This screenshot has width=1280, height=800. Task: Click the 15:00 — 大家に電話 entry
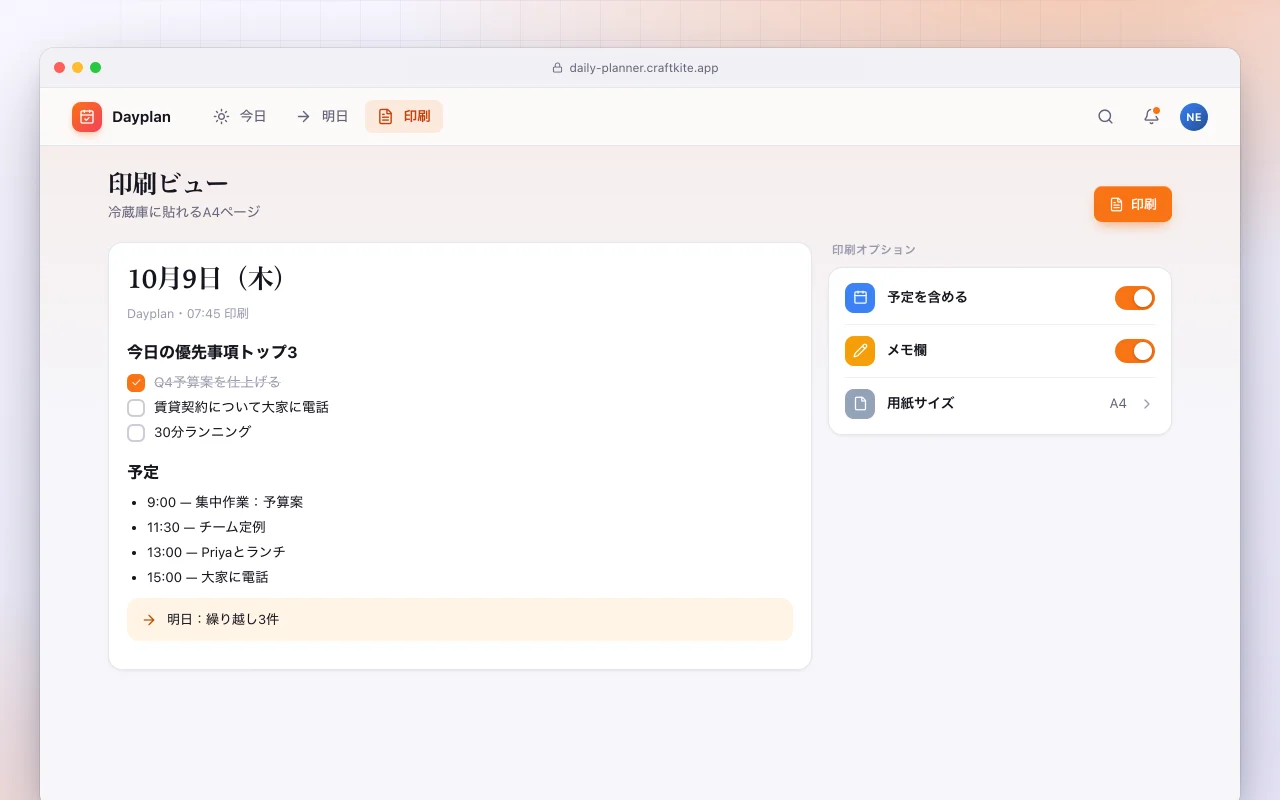pyautogui.click(x=208, y=577)
